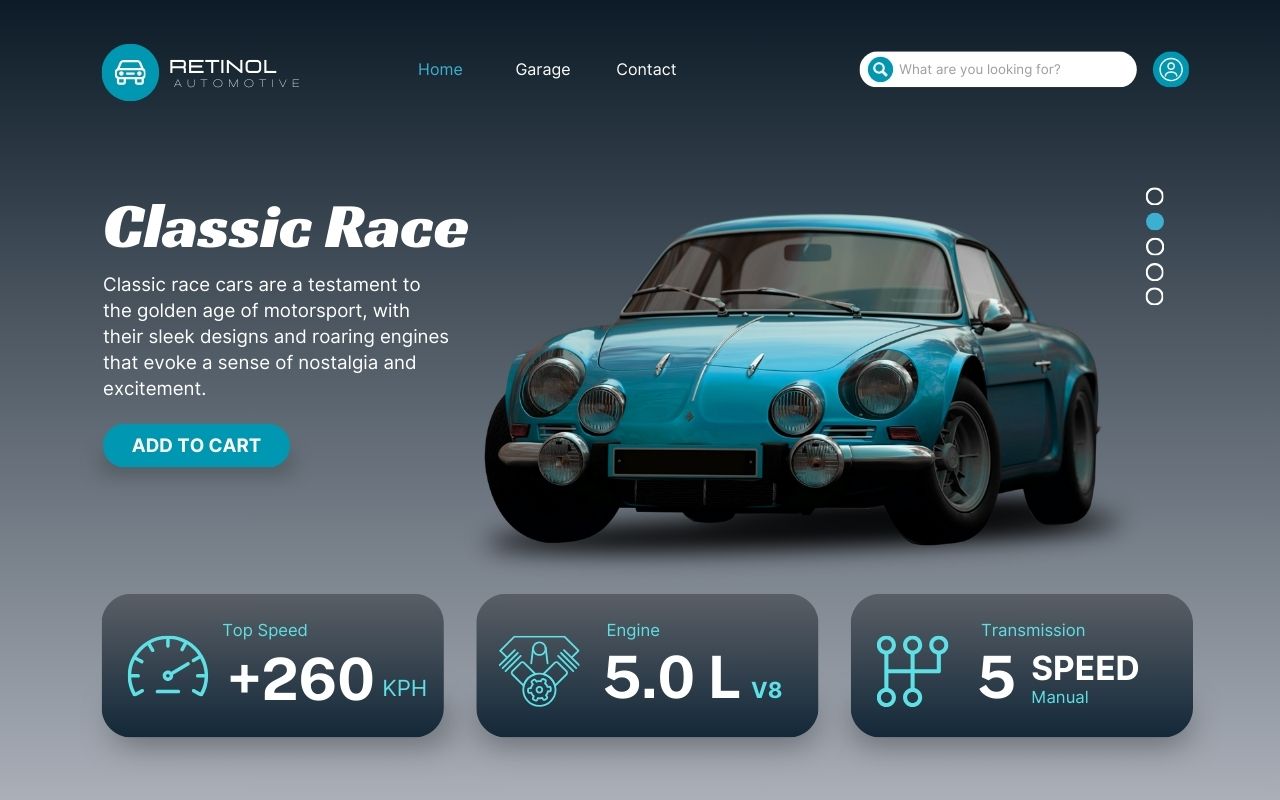The width and height of the screenshot is (1280, 800).
Task: Open the Garage menu item
Action: pos(543,69)
